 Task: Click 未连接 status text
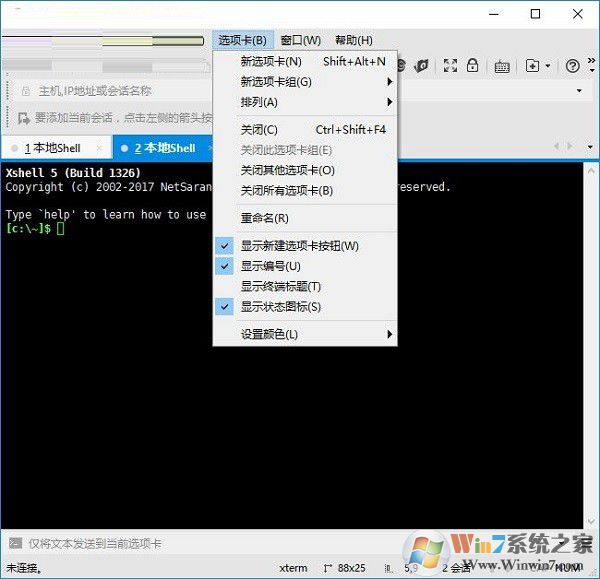click(23, 568)
